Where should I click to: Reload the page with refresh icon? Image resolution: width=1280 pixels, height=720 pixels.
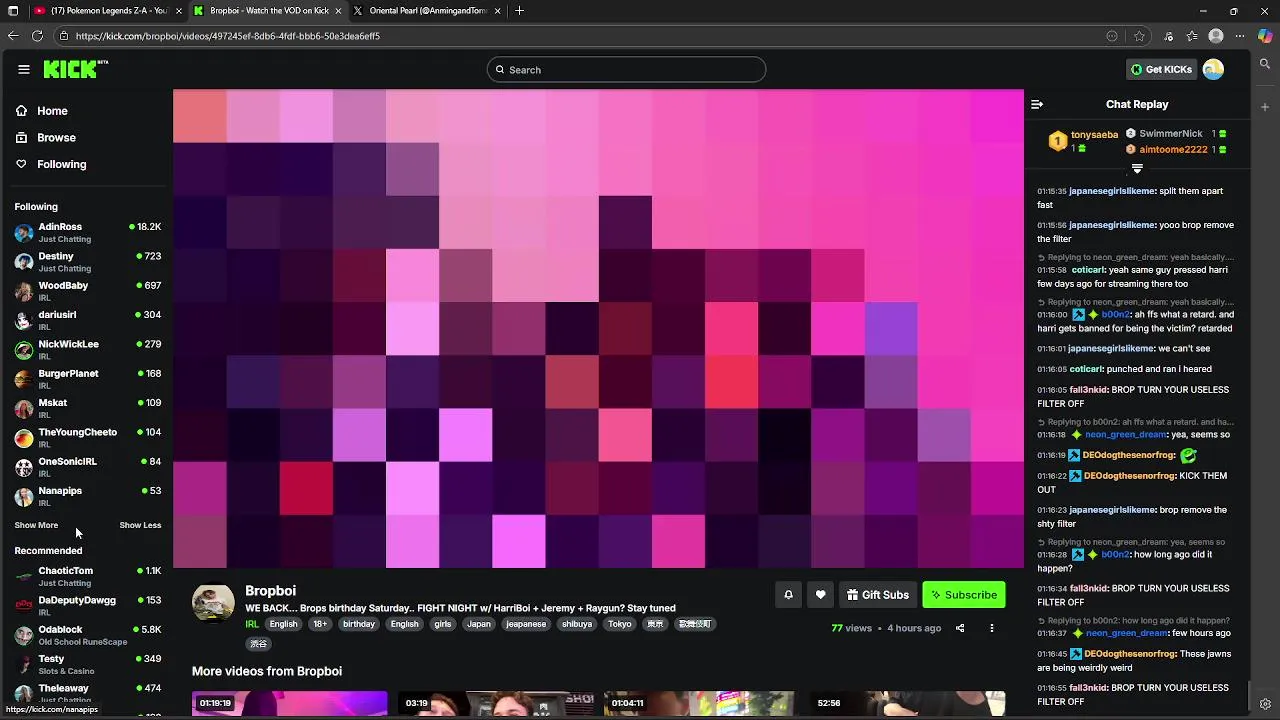(37, 36)
